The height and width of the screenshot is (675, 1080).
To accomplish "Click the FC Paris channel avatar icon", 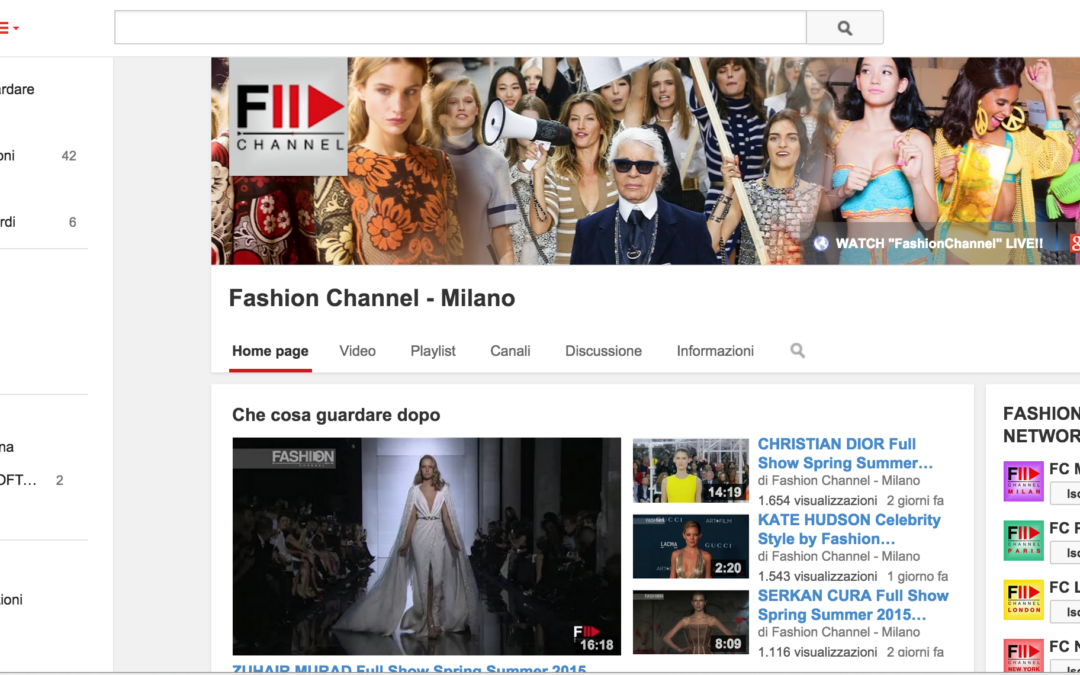I will [x=1022, y=540].
